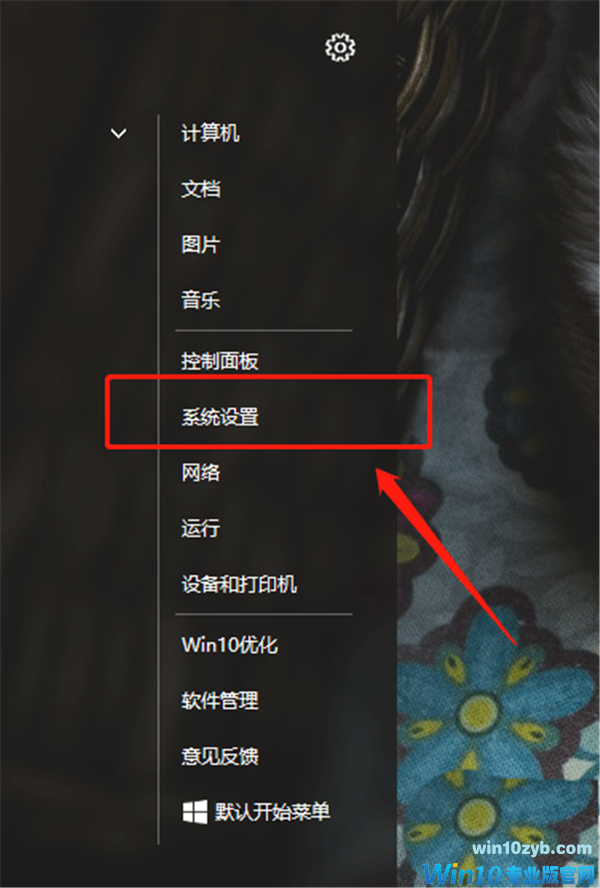Select the 图片 menu entry
600x888 pixels.
(x=201, y=245)
